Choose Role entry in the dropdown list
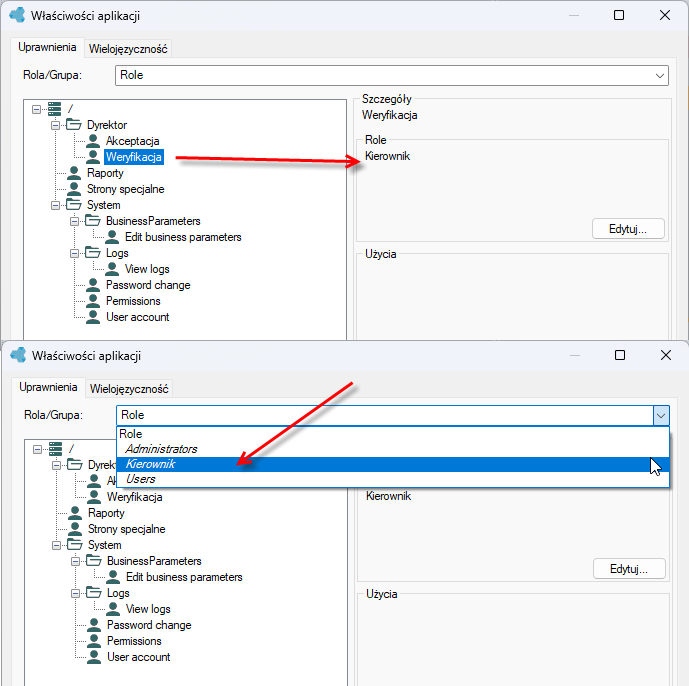689x686 pixels. (393, 434)
